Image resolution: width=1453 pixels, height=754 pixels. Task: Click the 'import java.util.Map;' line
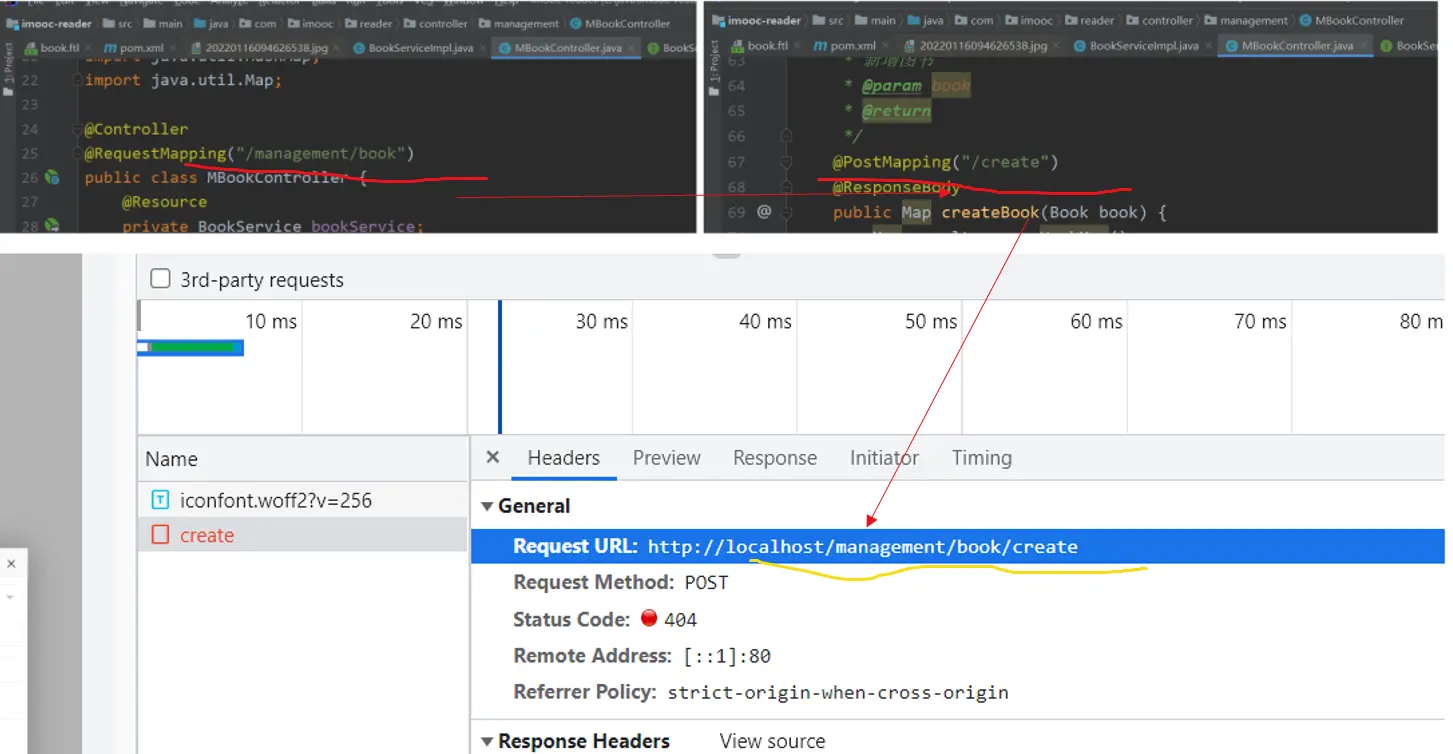(x=183, y=80)
